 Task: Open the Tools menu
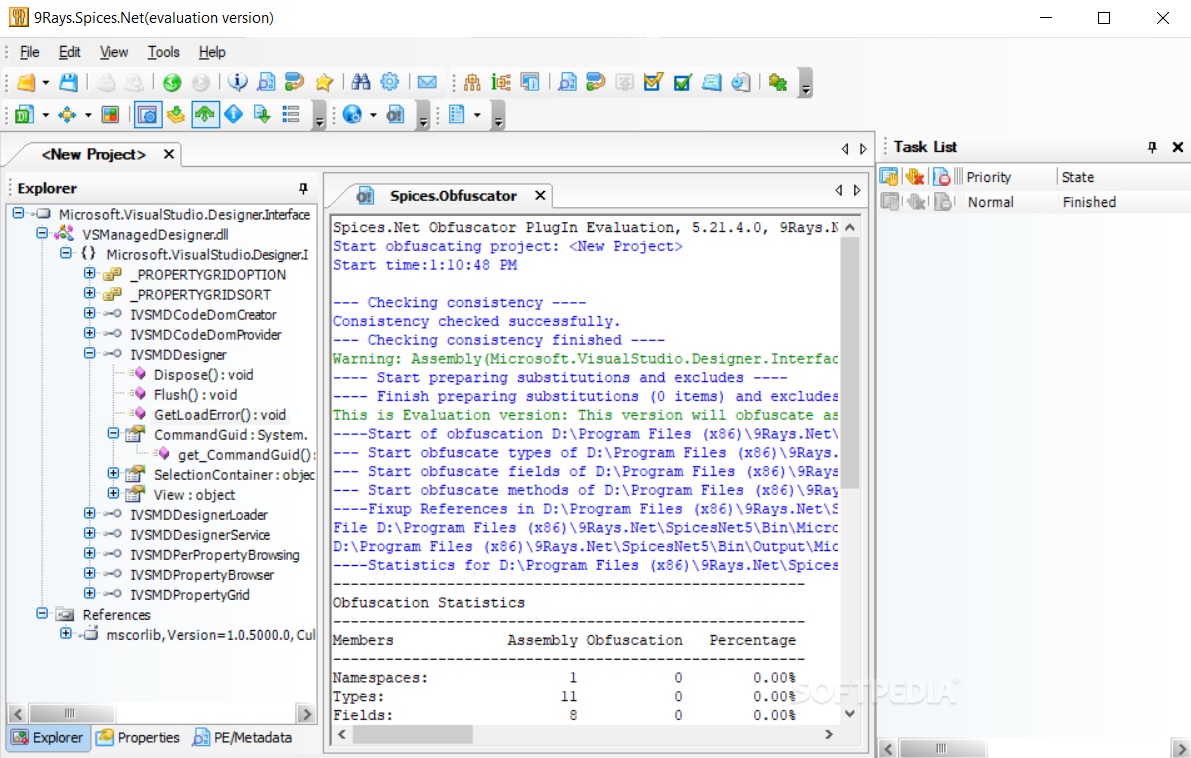tap(163, 52)
